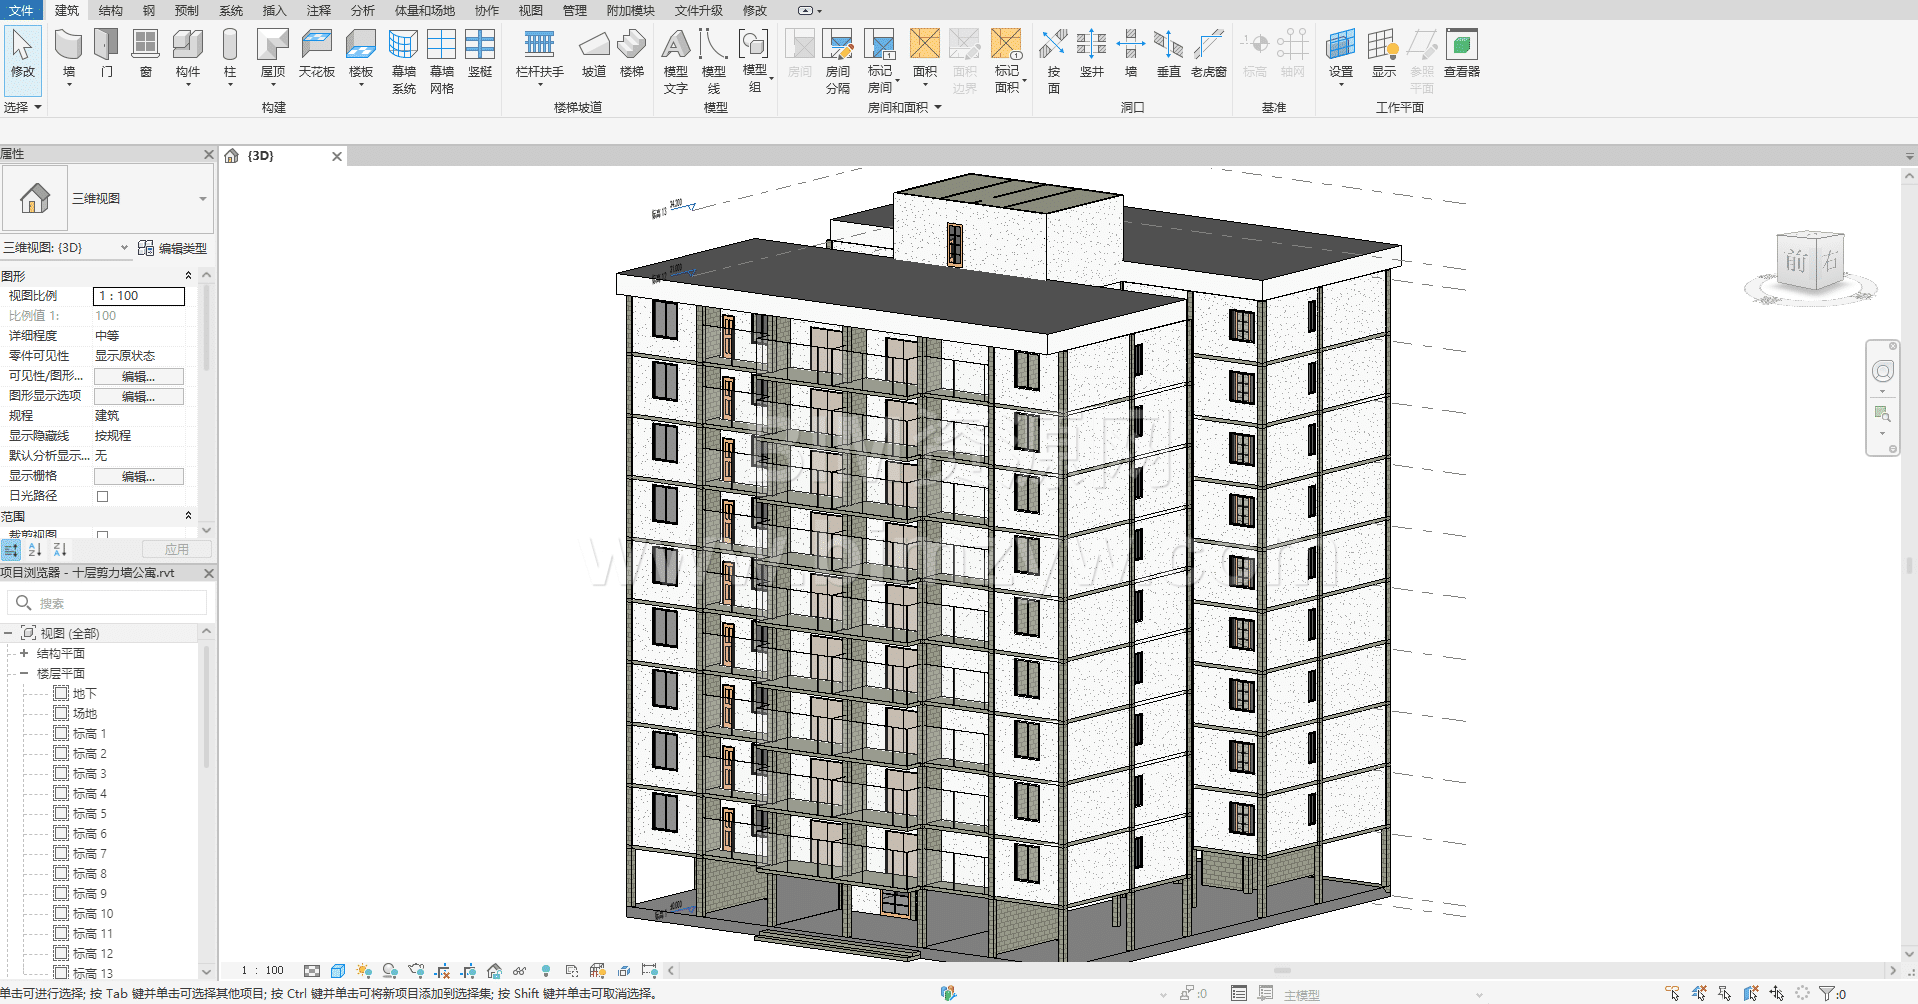
Task: Choose the 屋顶 (Roof) tool
Action: click(x=272, y=53)
